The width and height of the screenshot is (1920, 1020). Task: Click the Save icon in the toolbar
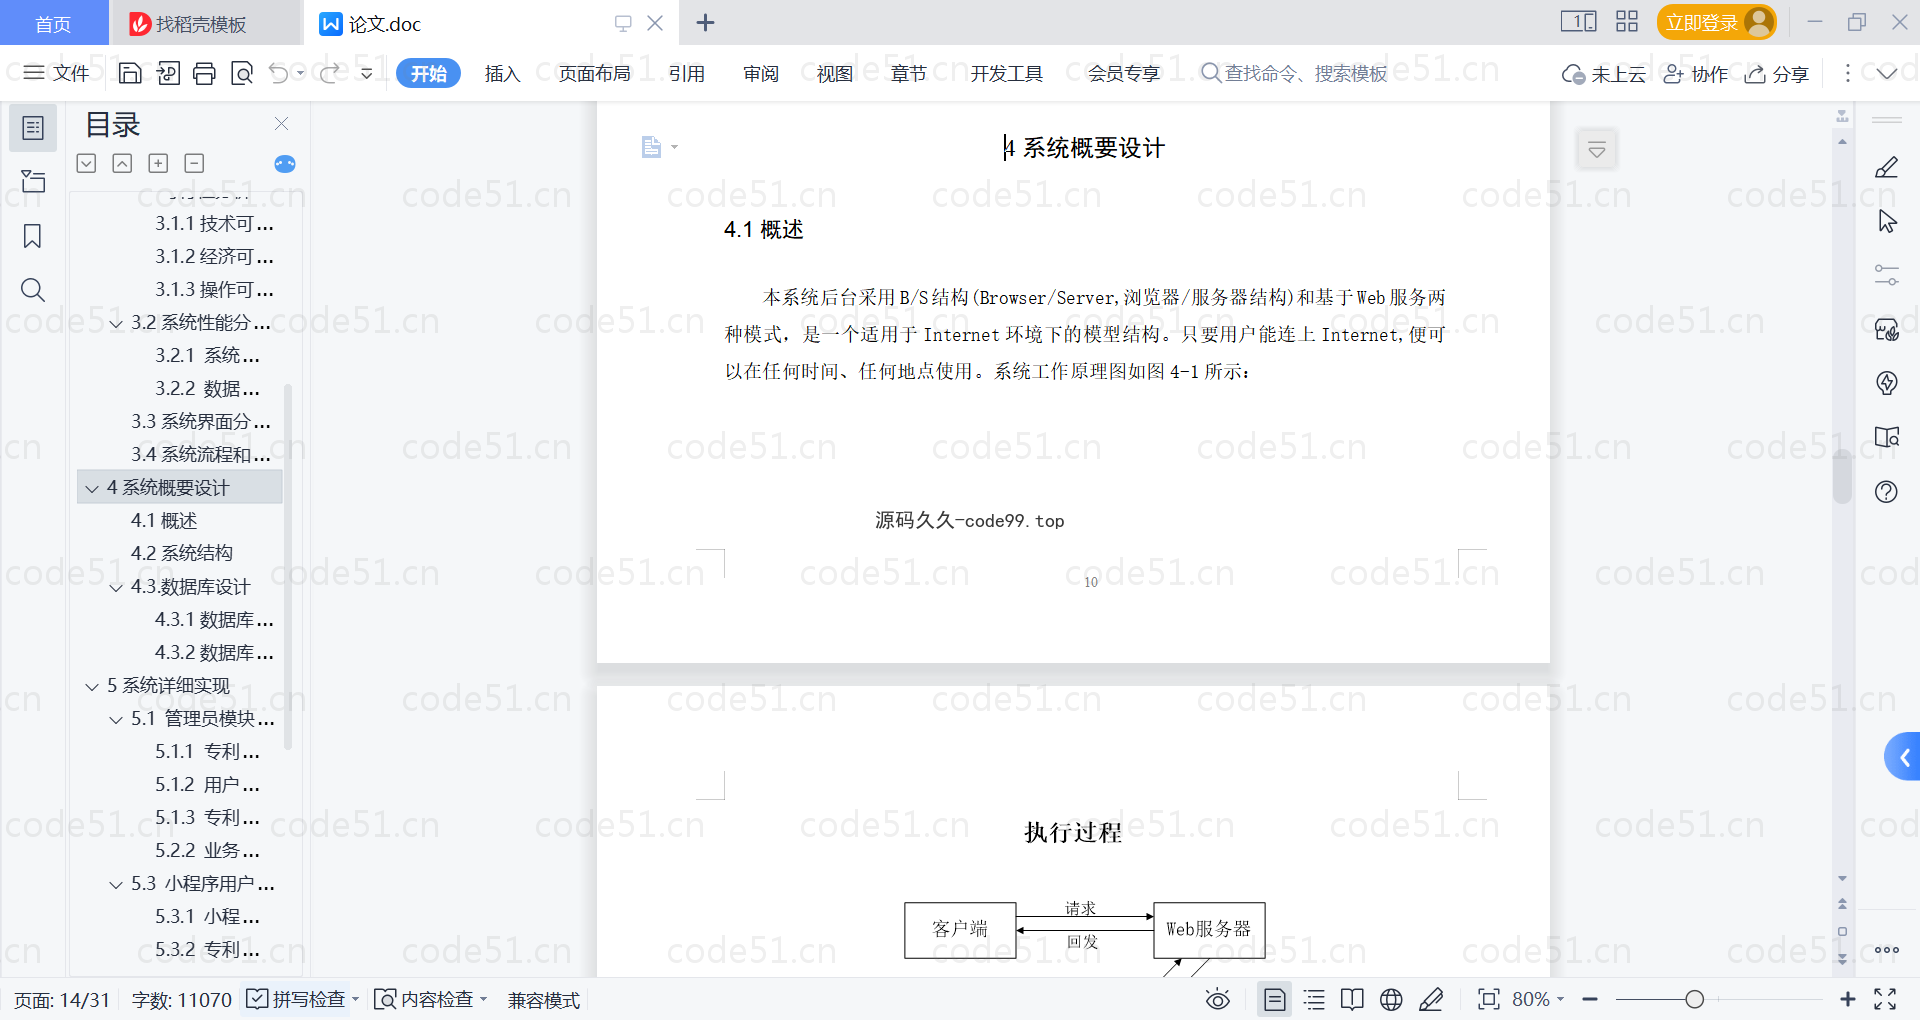click(130, 73)
